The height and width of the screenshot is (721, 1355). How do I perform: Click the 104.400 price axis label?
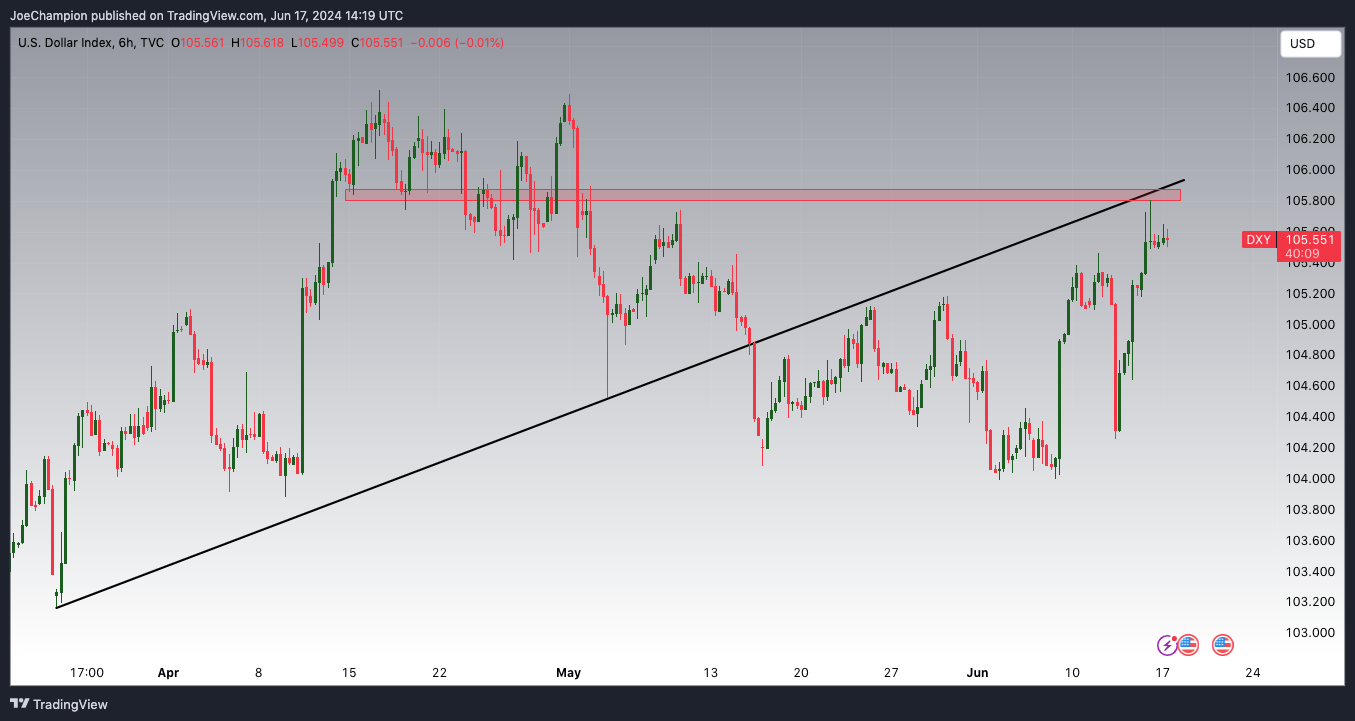pos(1310,417)
